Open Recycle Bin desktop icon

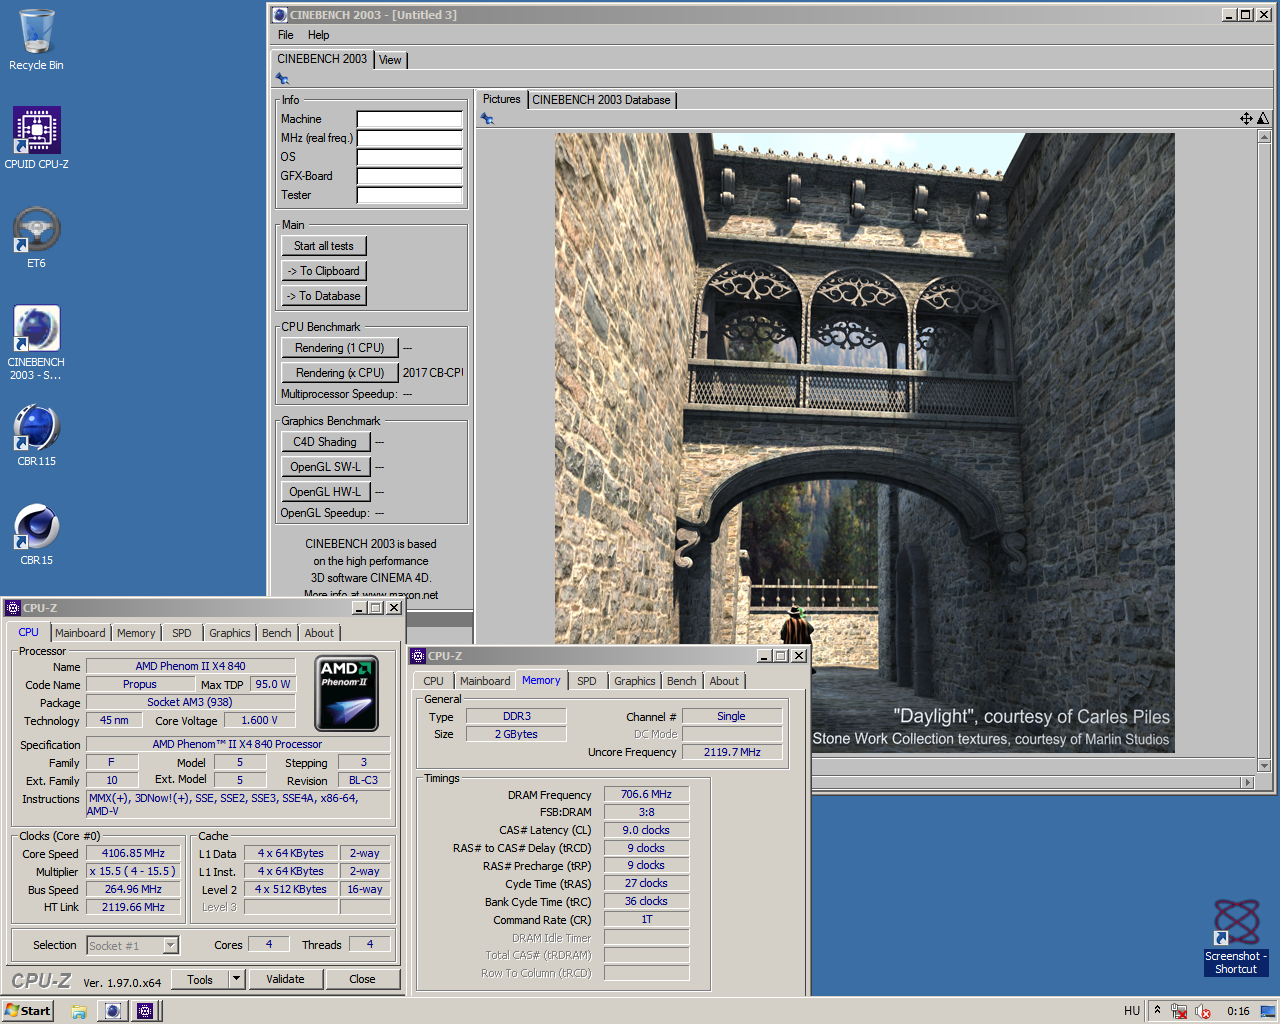(36, 40)
